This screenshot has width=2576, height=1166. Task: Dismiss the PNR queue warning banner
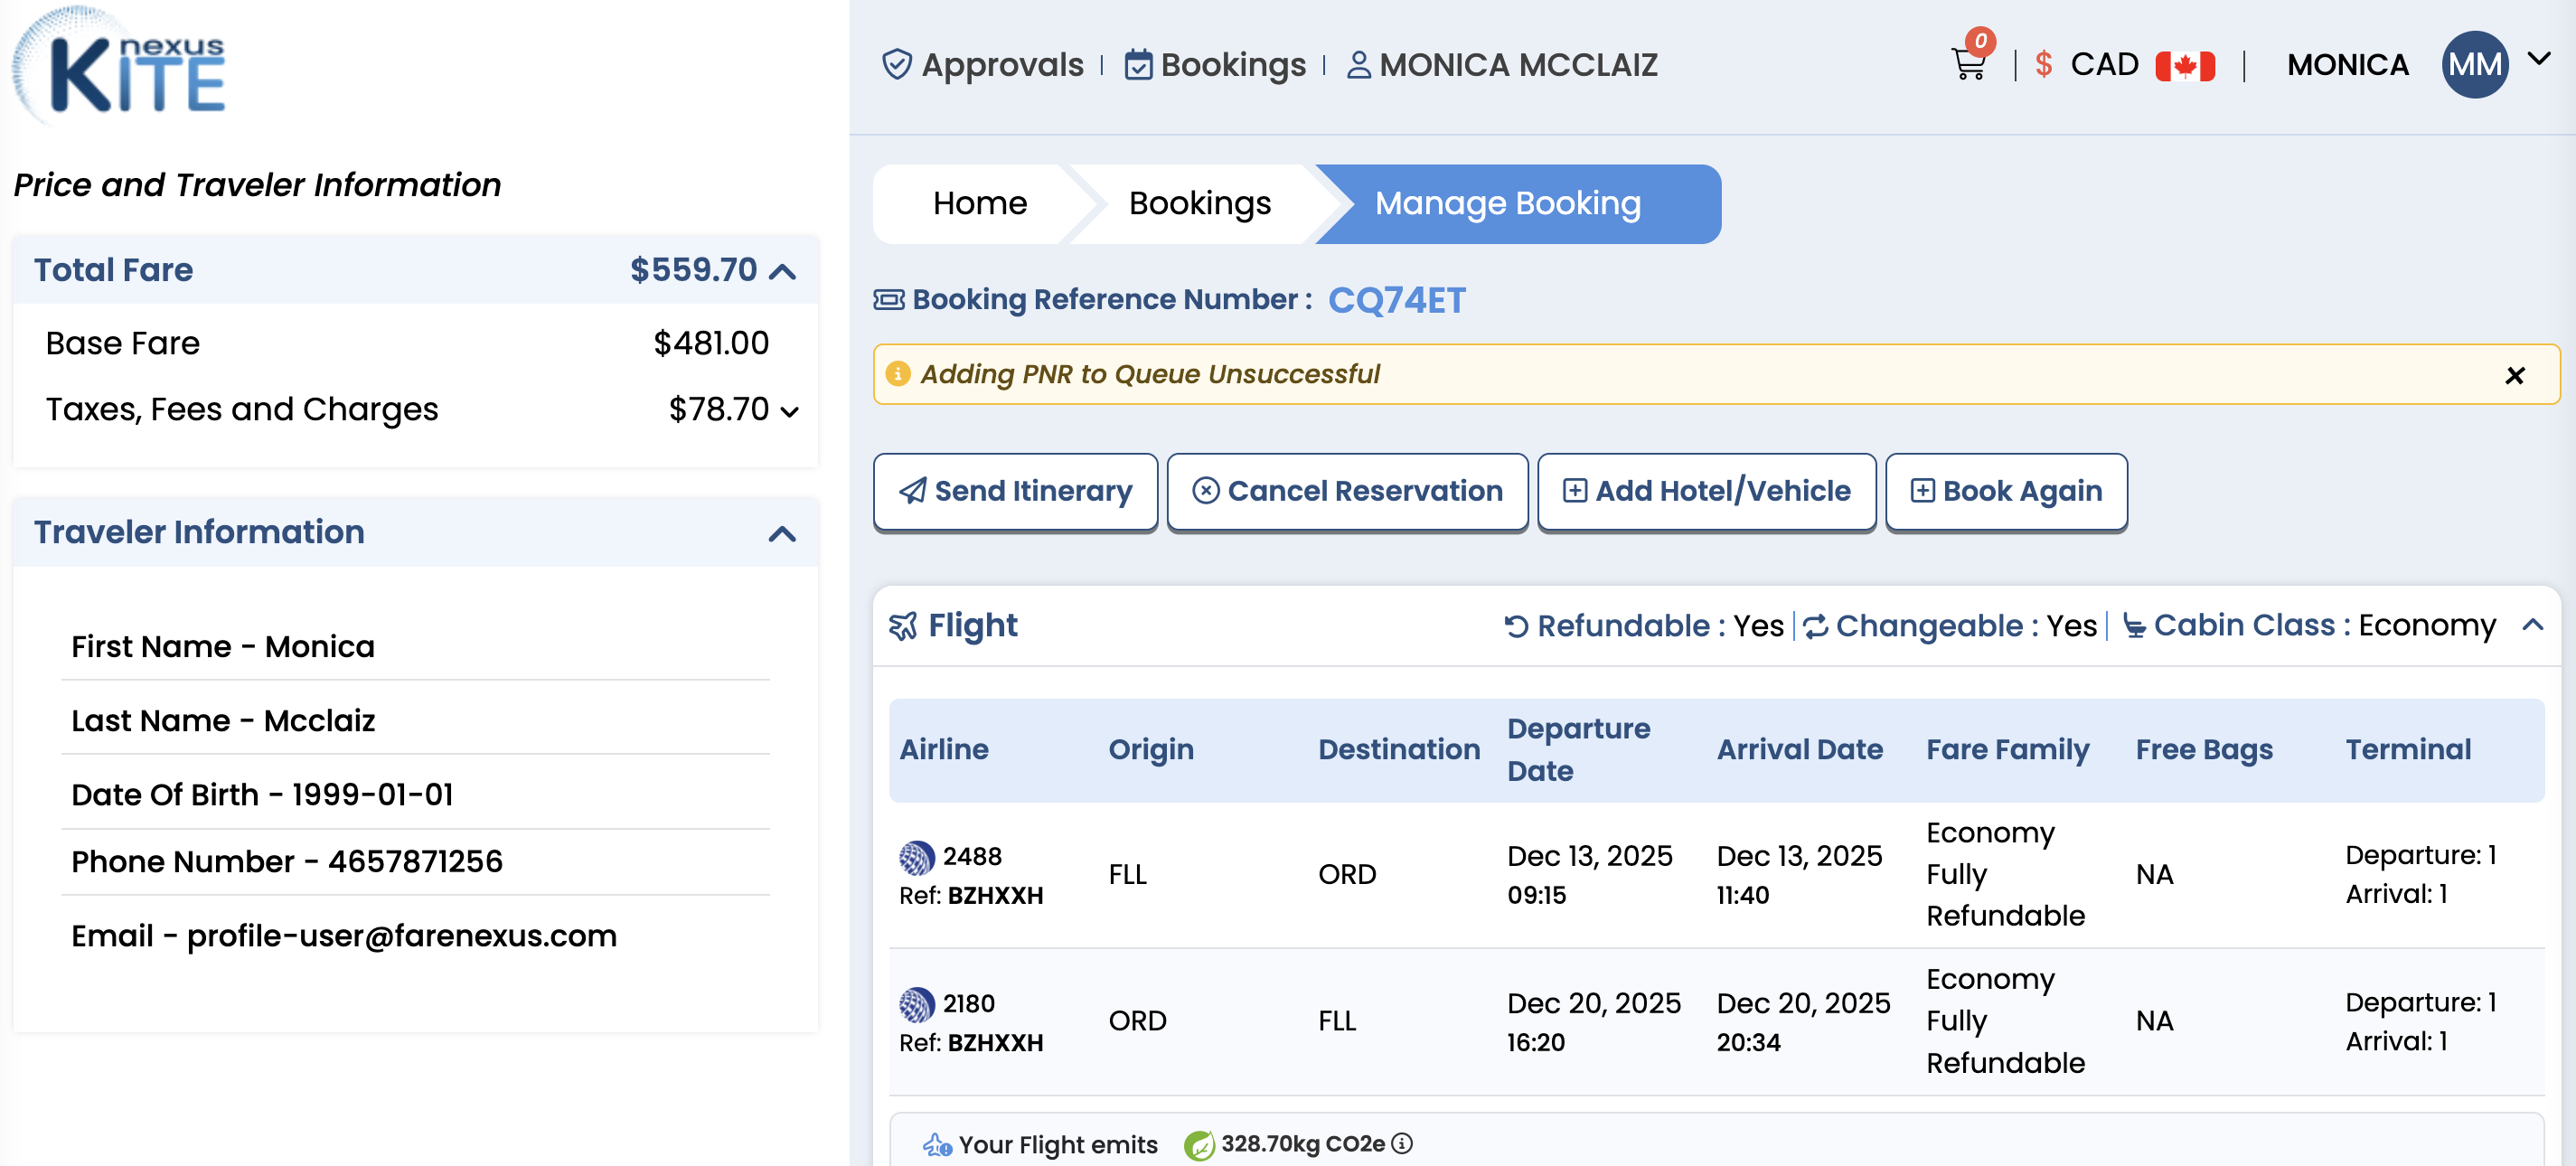click(x=2514, y=375)
